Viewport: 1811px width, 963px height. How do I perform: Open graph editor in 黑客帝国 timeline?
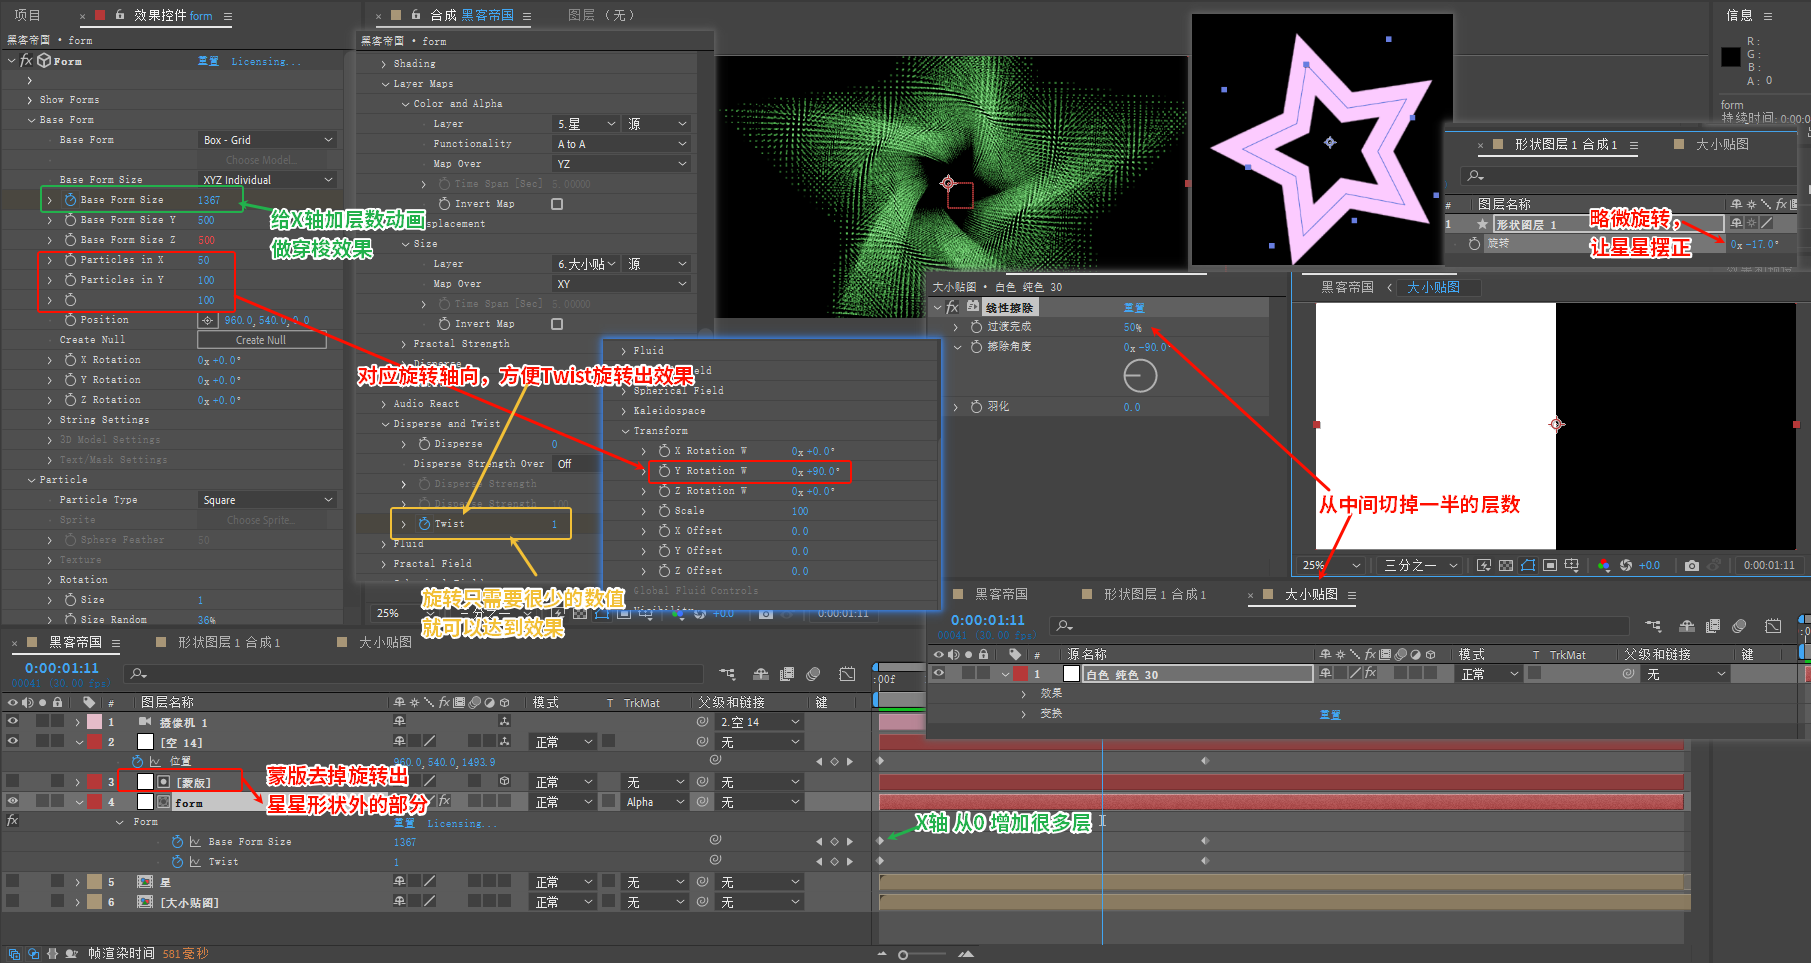[847, 674]
